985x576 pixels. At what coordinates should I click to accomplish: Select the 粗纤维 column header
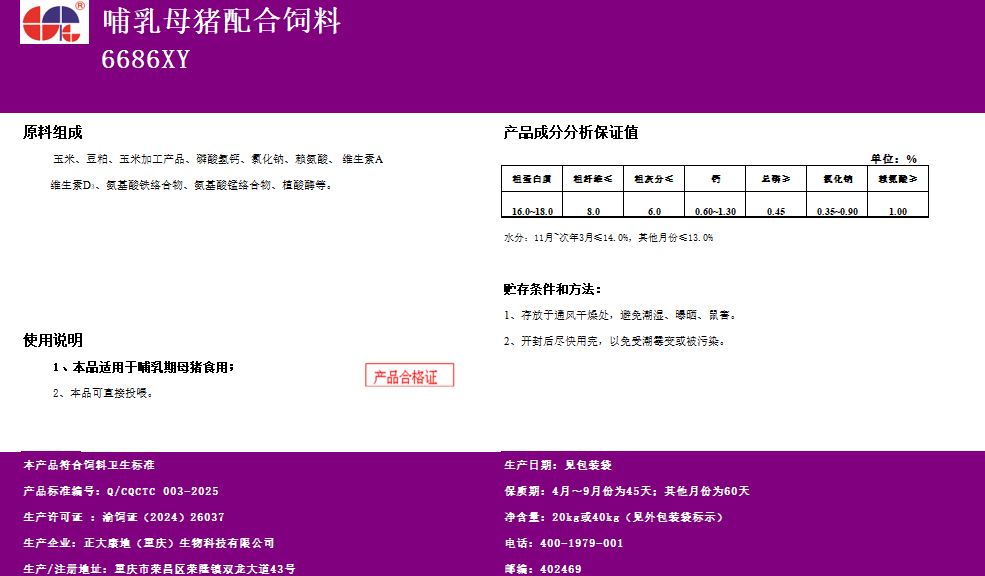point(592,179)
